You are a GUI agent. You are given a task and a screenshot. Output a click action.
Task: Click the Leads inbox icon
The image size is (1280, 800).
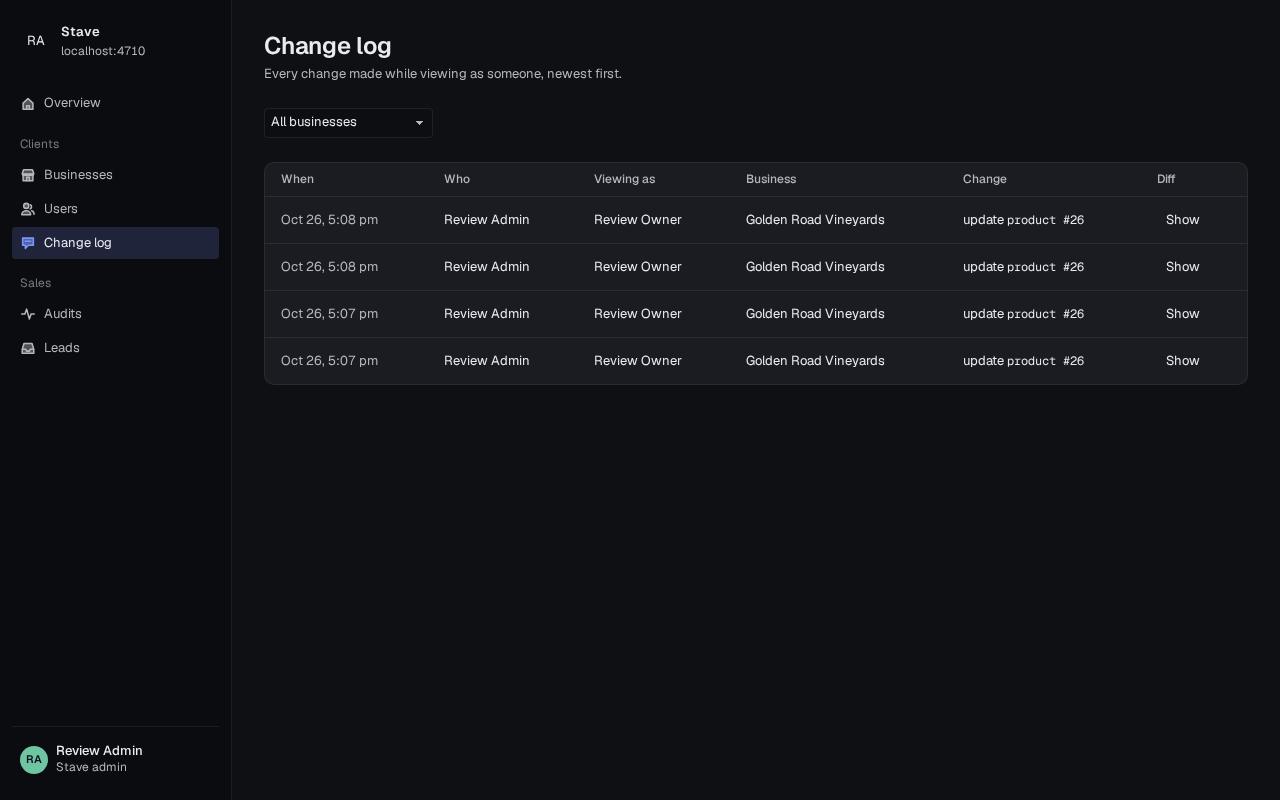pos(28,348)
